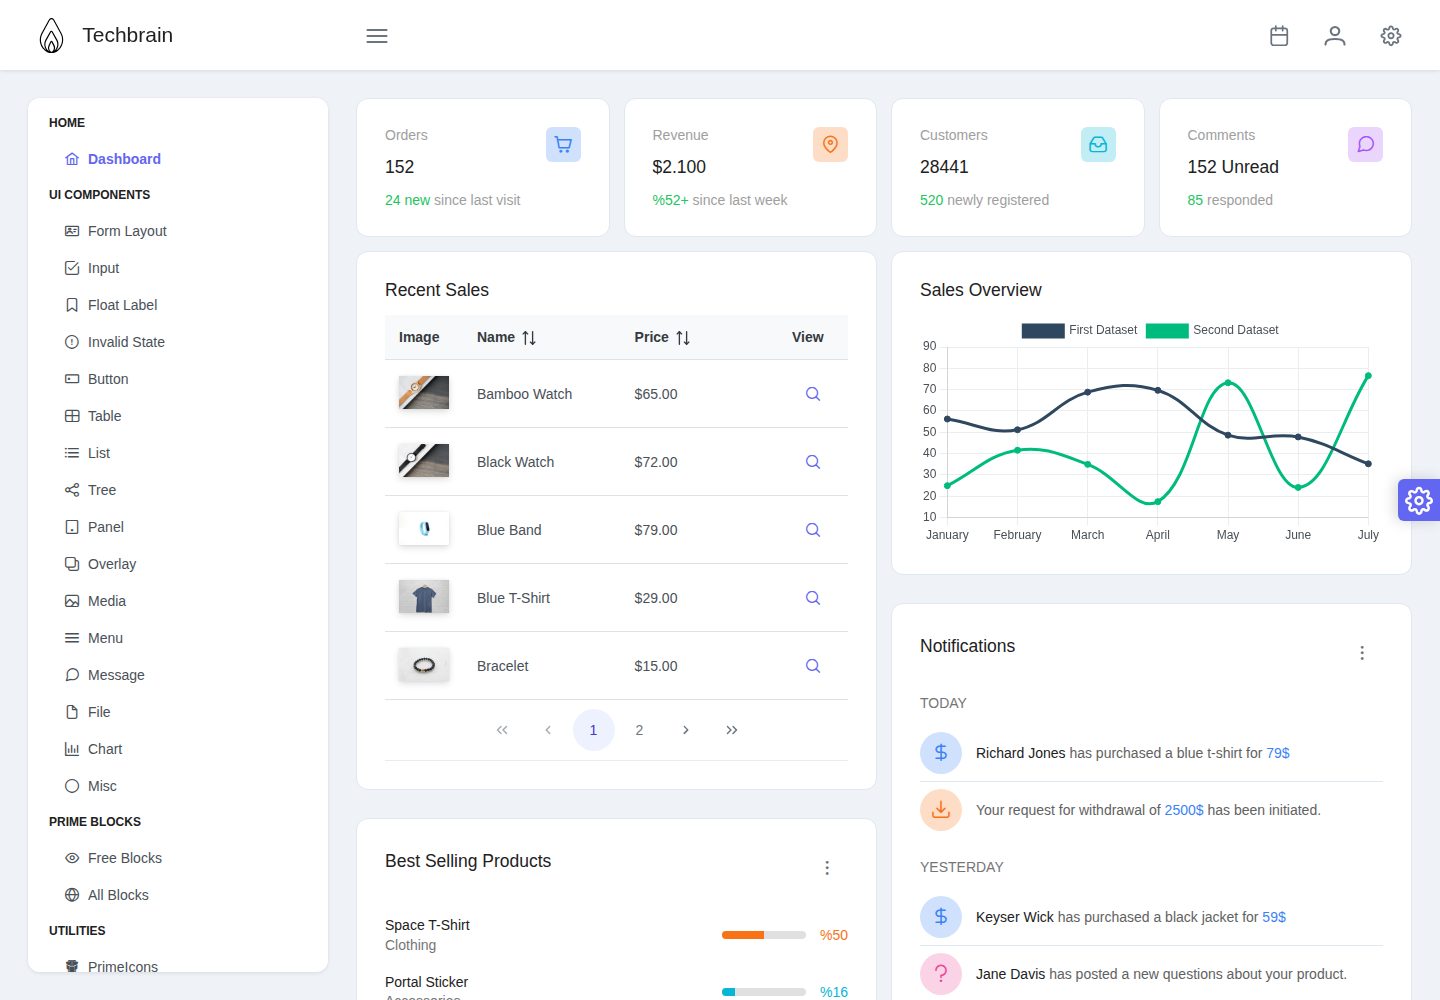The image size is (1440, 1000).
Task: Open the floating theme configurator button
Action: 1419,500
